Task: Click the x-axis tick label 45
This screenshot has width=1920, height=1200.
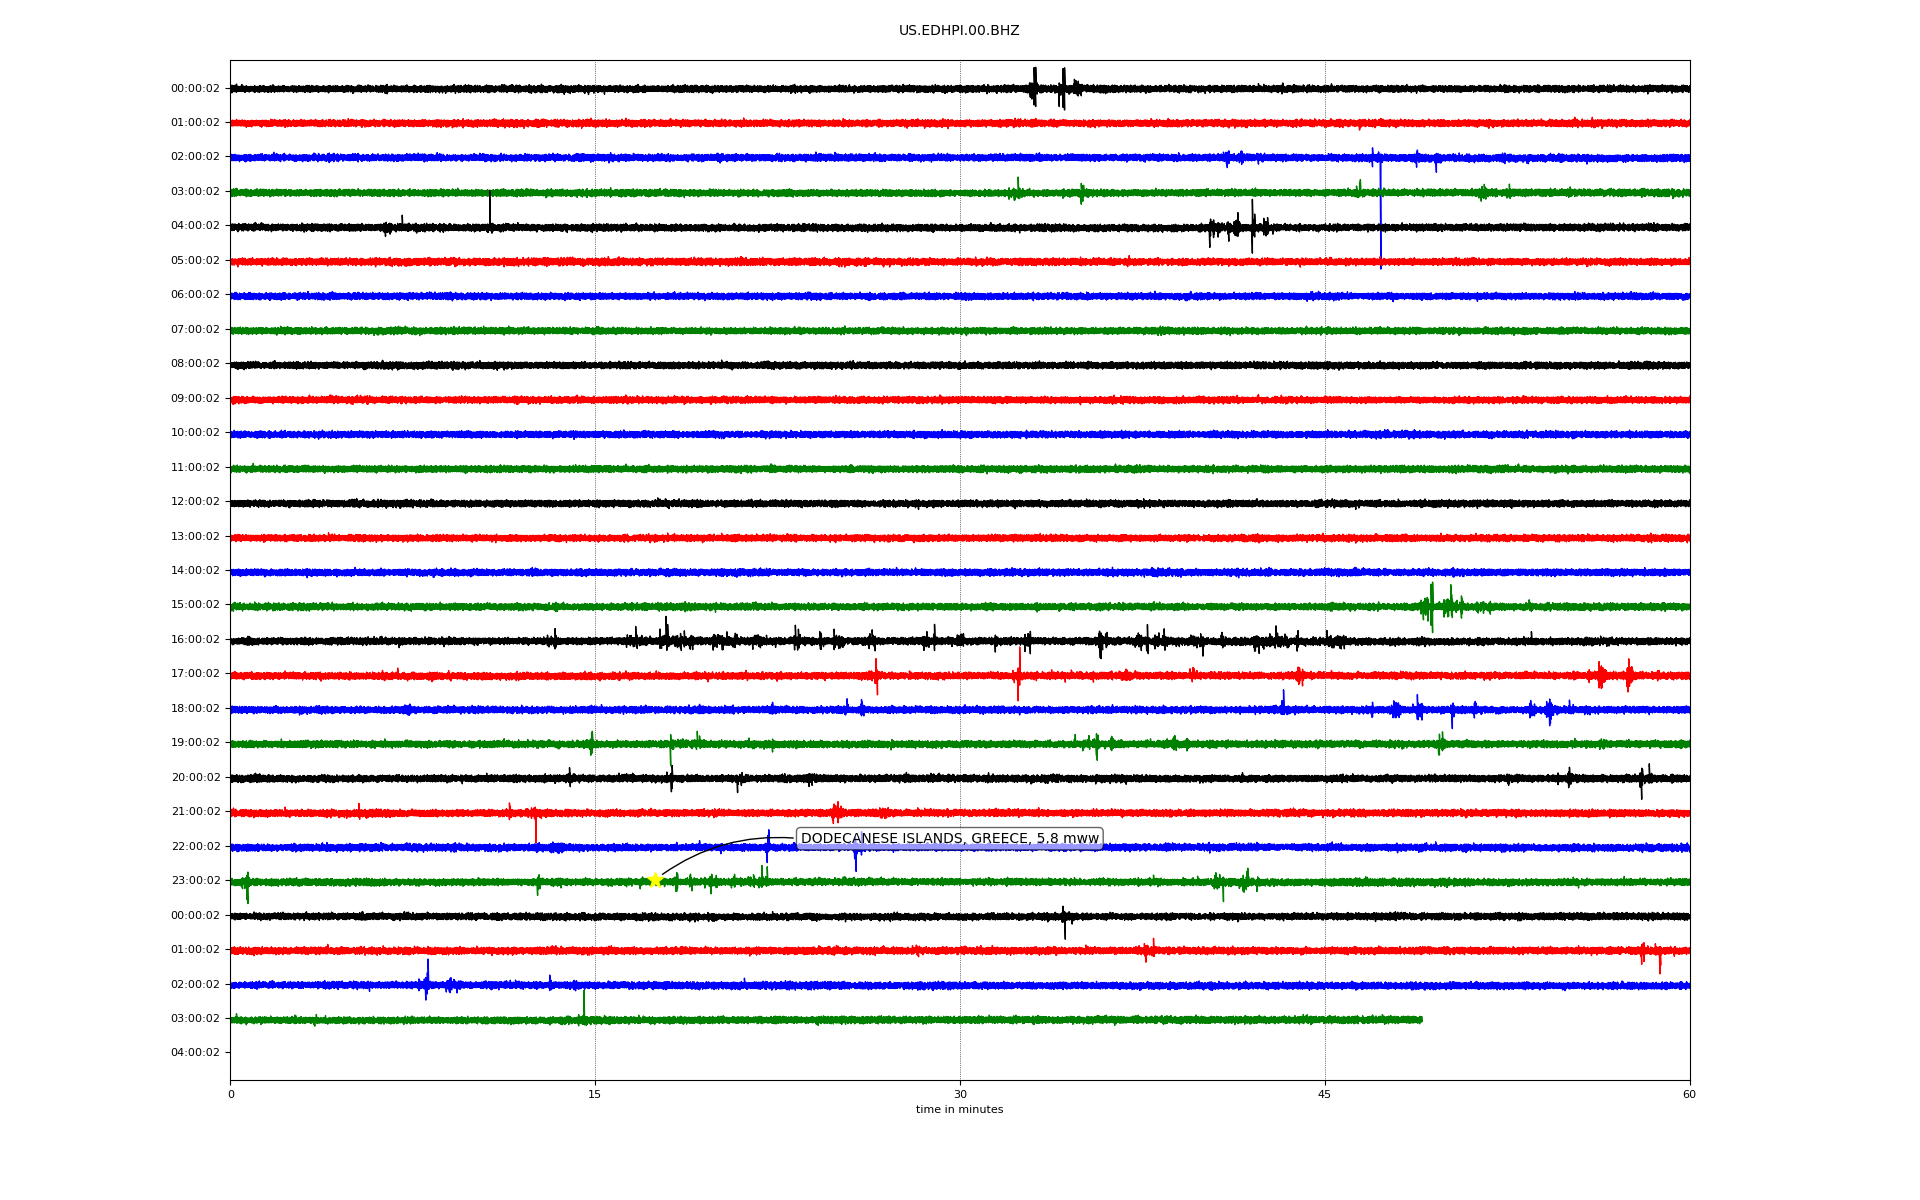Action: [1325, 1094]
